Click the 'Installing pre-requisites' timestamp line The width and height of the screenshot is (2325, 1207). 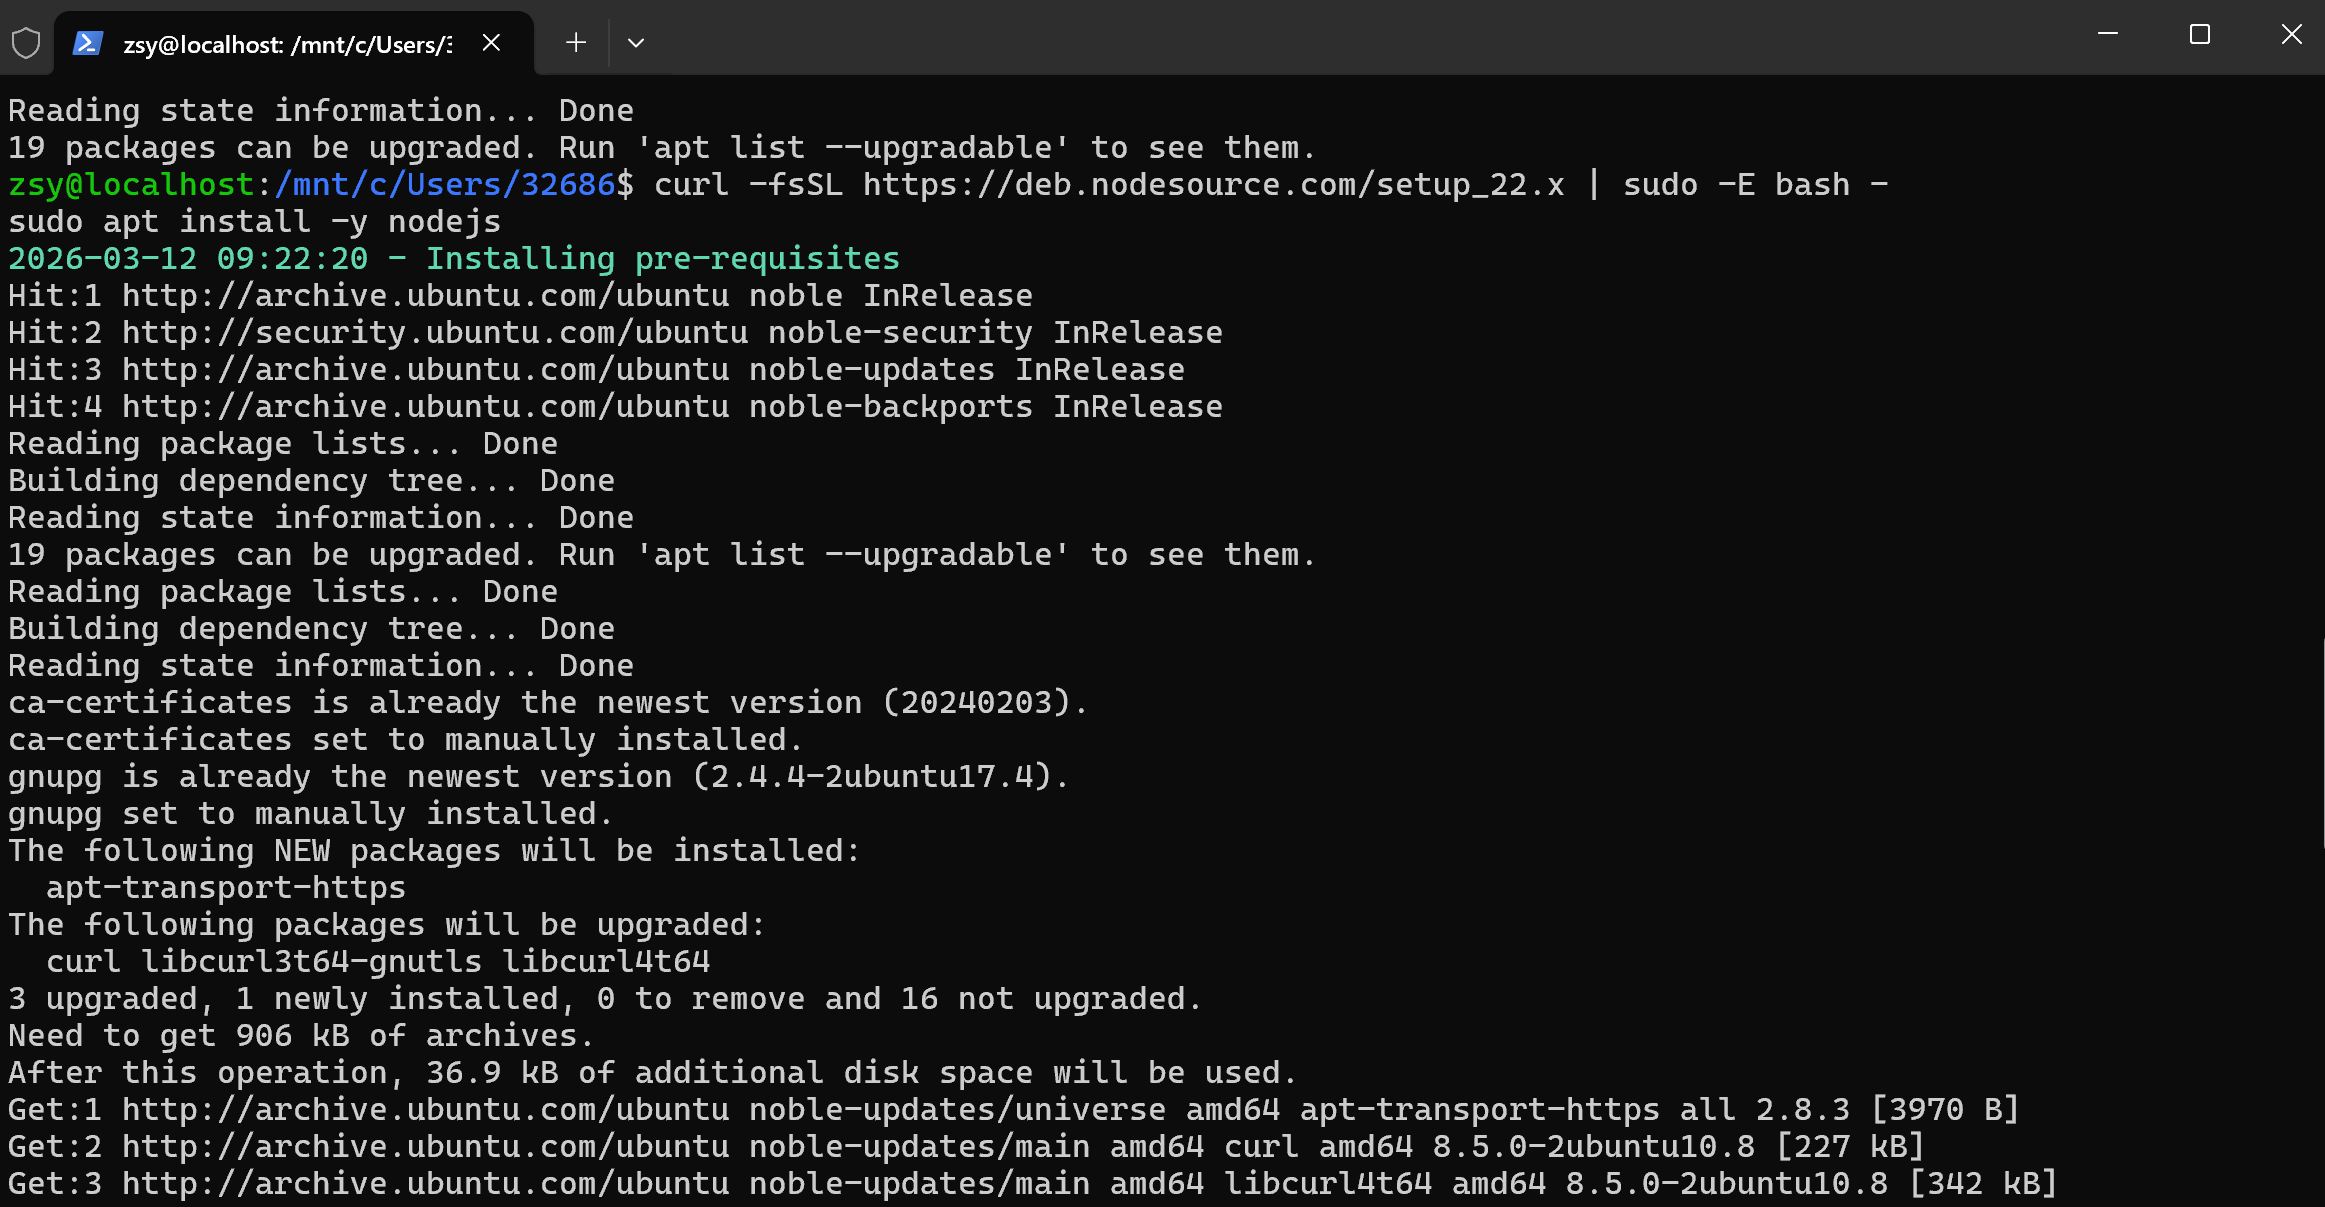[x=453, y=259]
